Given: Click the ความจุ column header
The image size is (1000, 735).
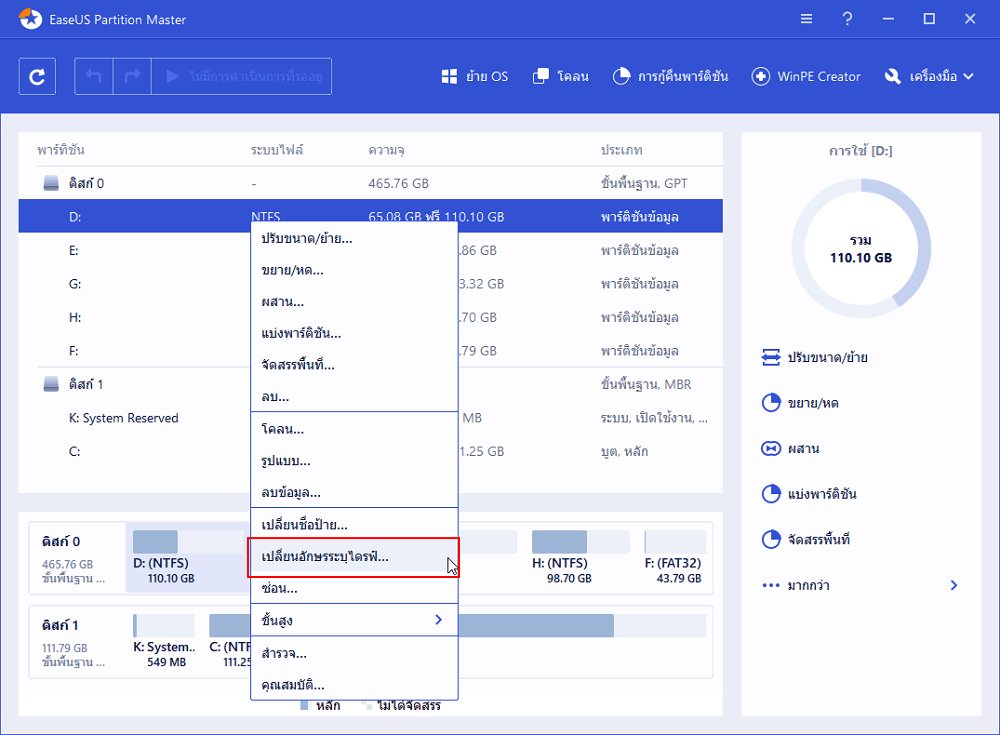Looking at the screenshot, I should coord(386,151).
